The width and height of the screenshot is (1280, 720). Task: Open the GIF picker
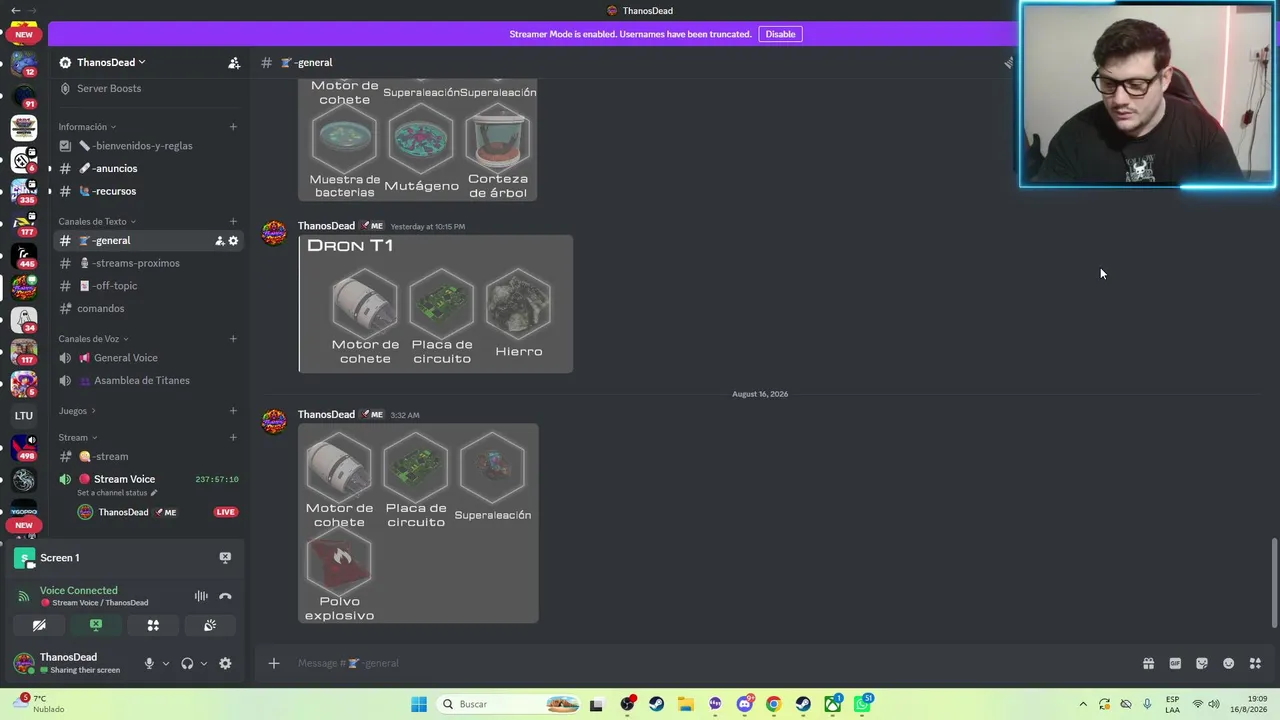coord(1175,663)
